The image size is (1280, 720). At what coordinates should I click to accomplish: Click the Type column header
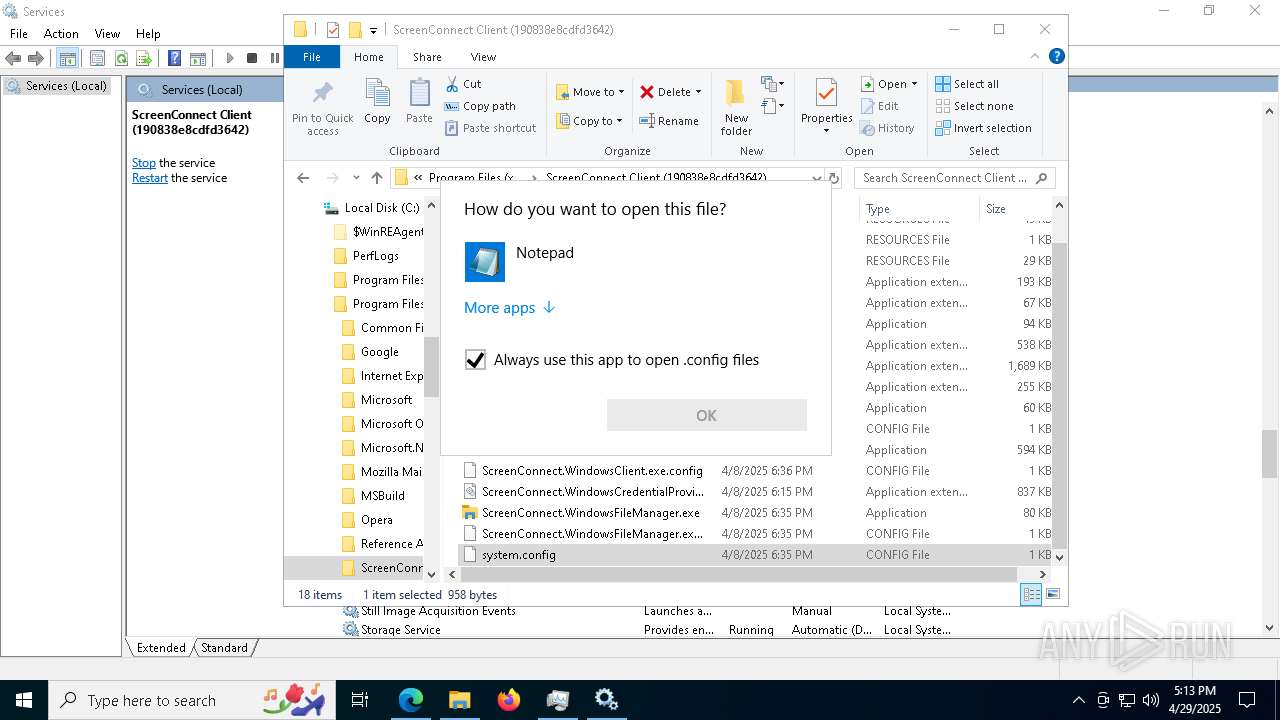pyautogui.click(x=919, y=209)
